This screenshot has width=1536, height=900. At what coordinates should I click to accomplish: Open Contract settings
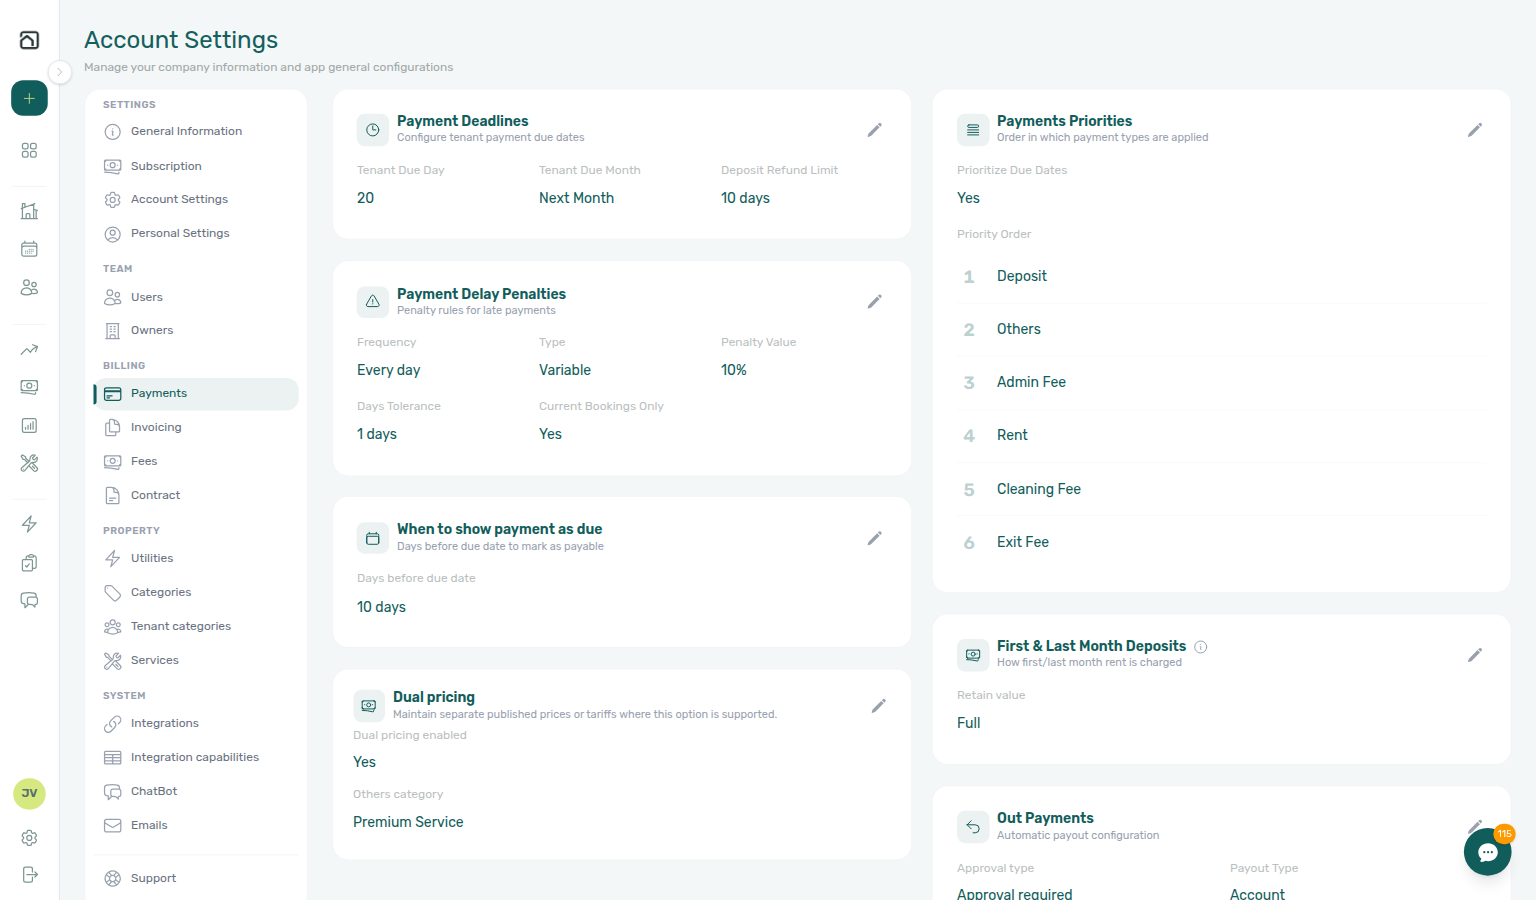coord(196,495)
